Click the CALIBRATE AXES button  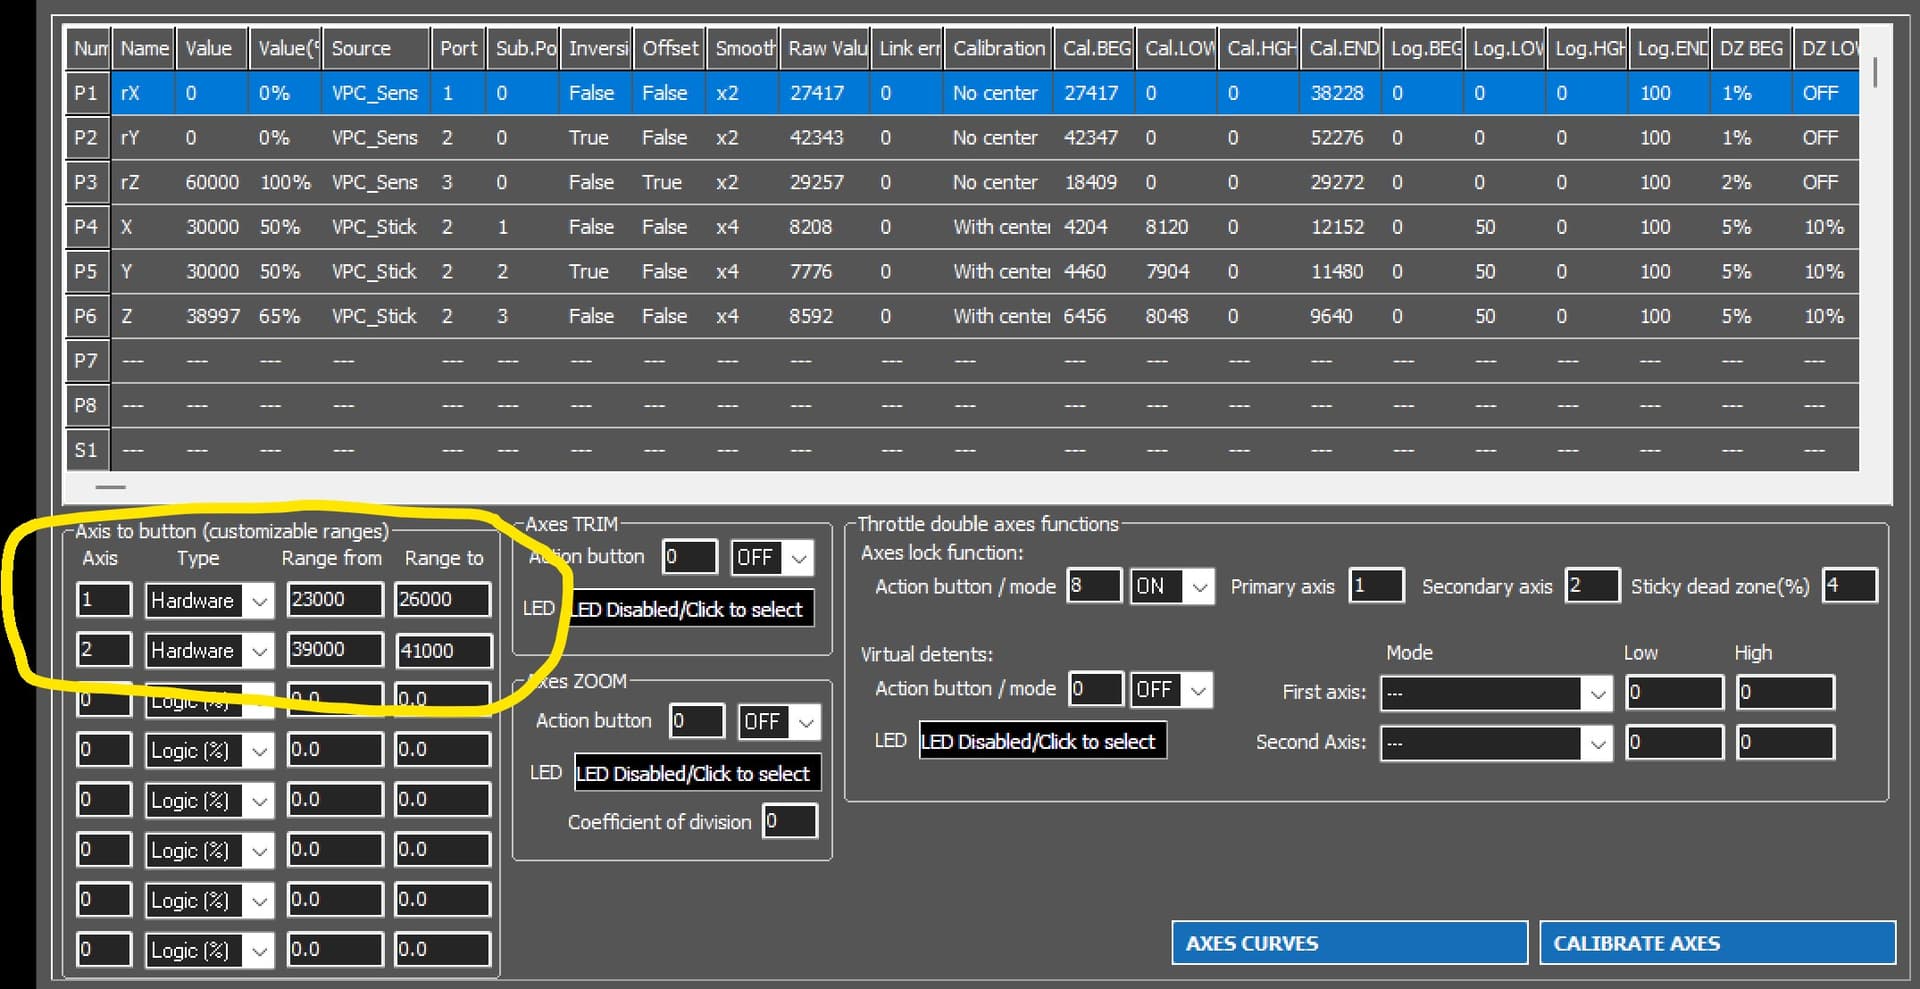click(x=1716, y=942)
